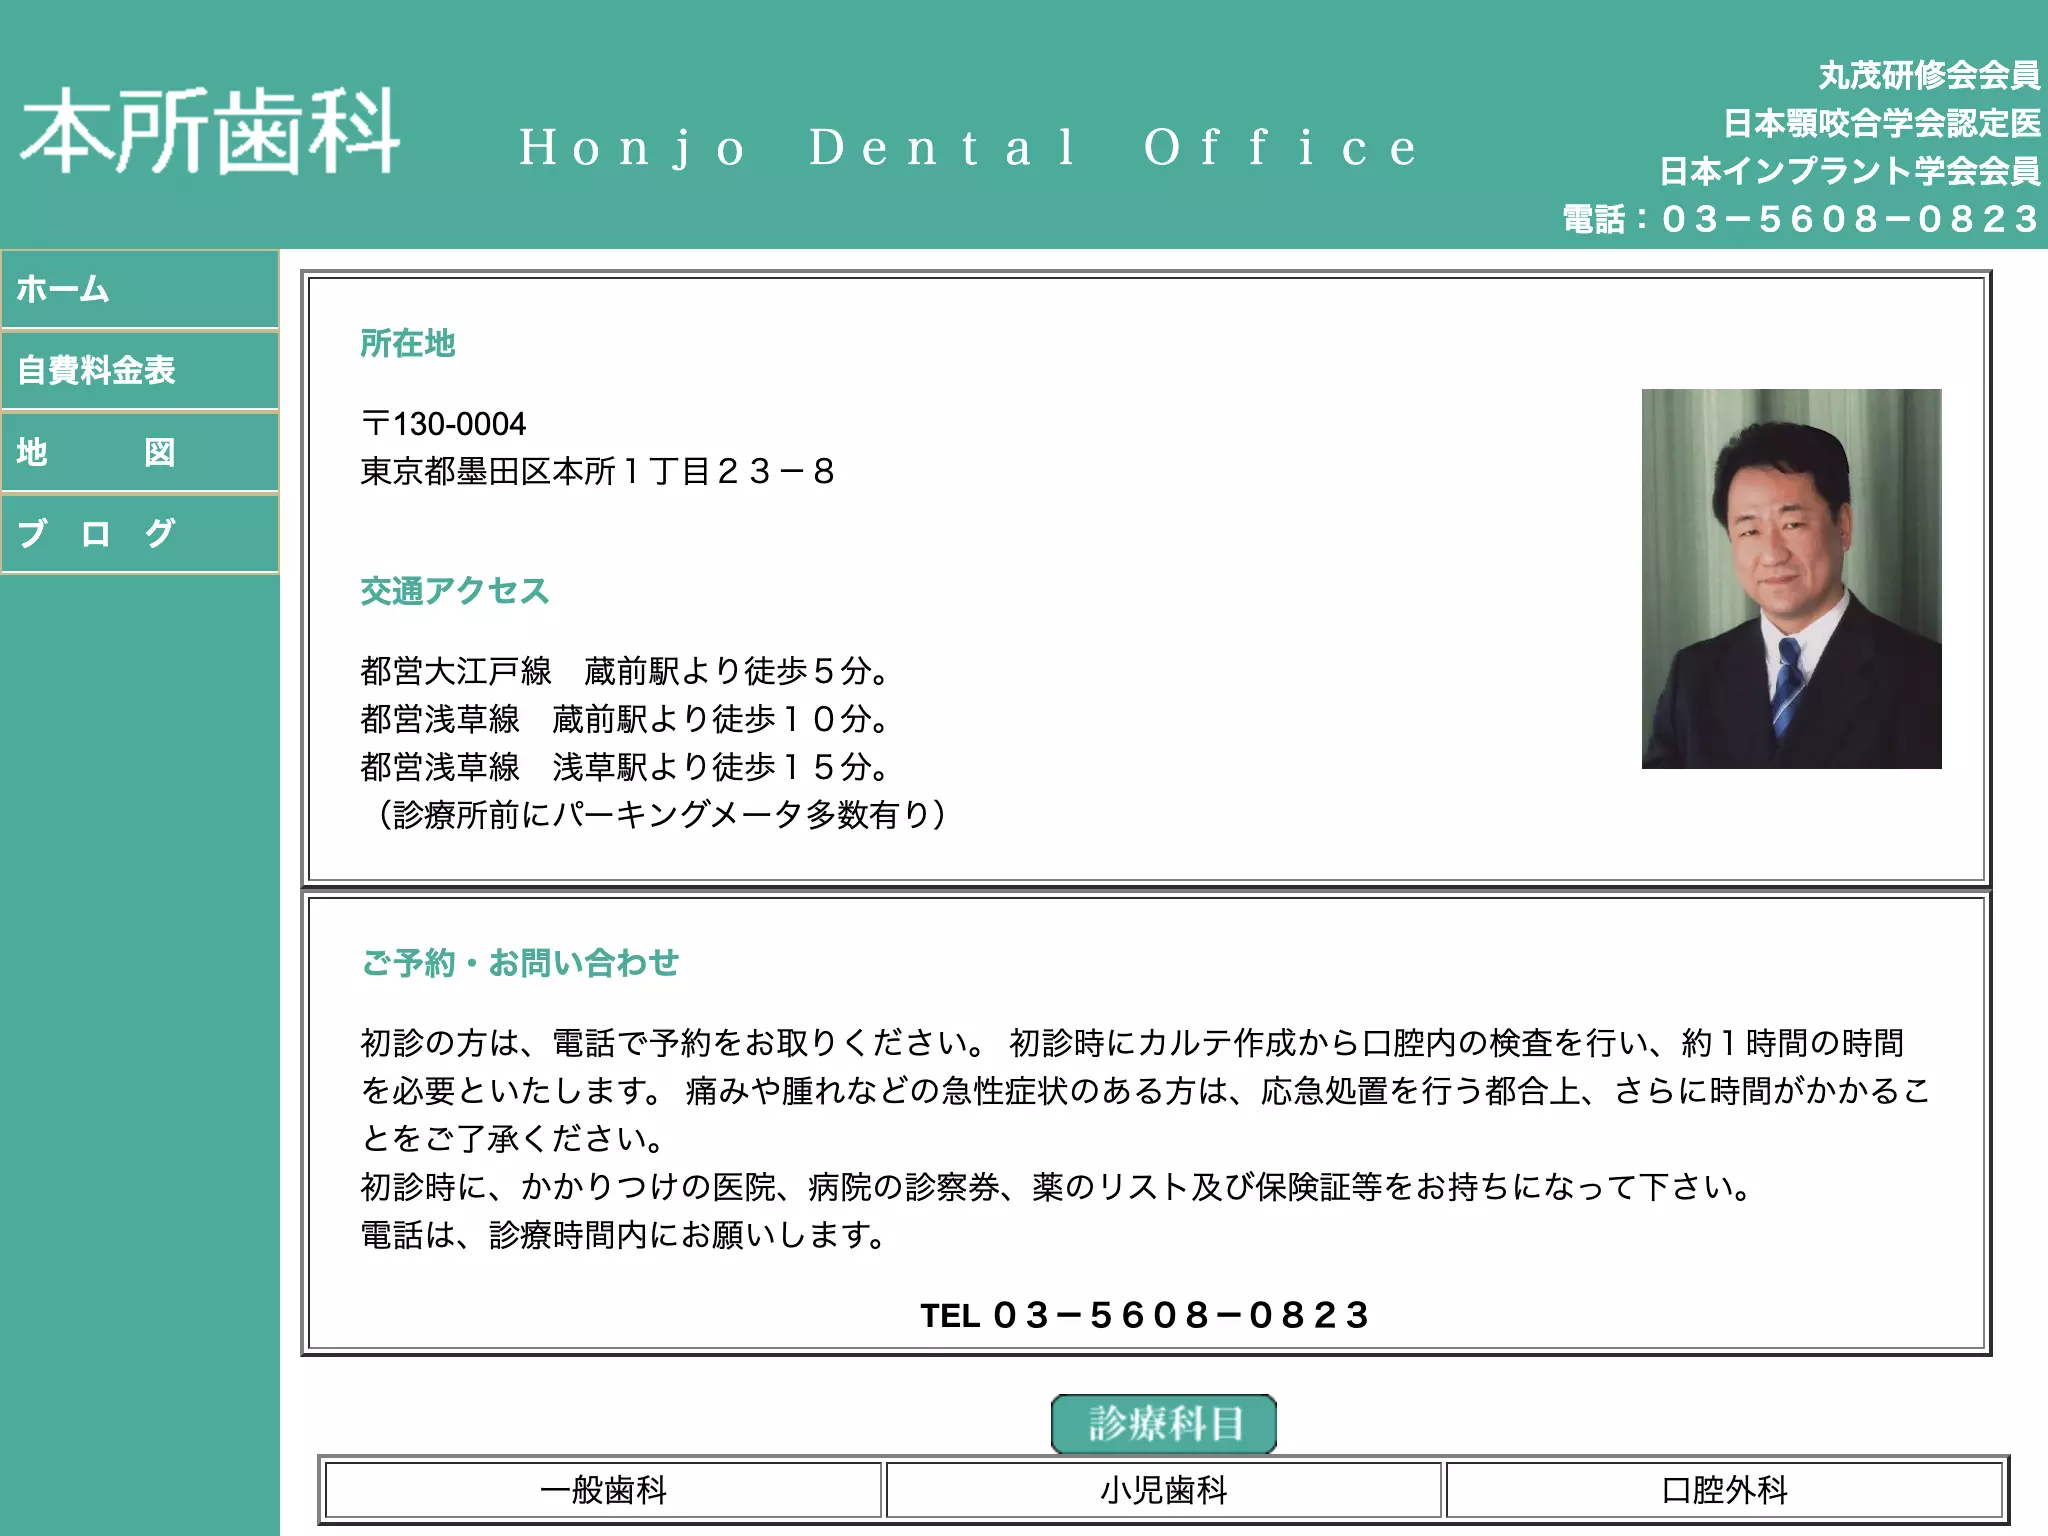The width and height of the screenshot is (2048, 1536).
Task: Click the doctor's portrait photo
Action: pos(1791,579)
